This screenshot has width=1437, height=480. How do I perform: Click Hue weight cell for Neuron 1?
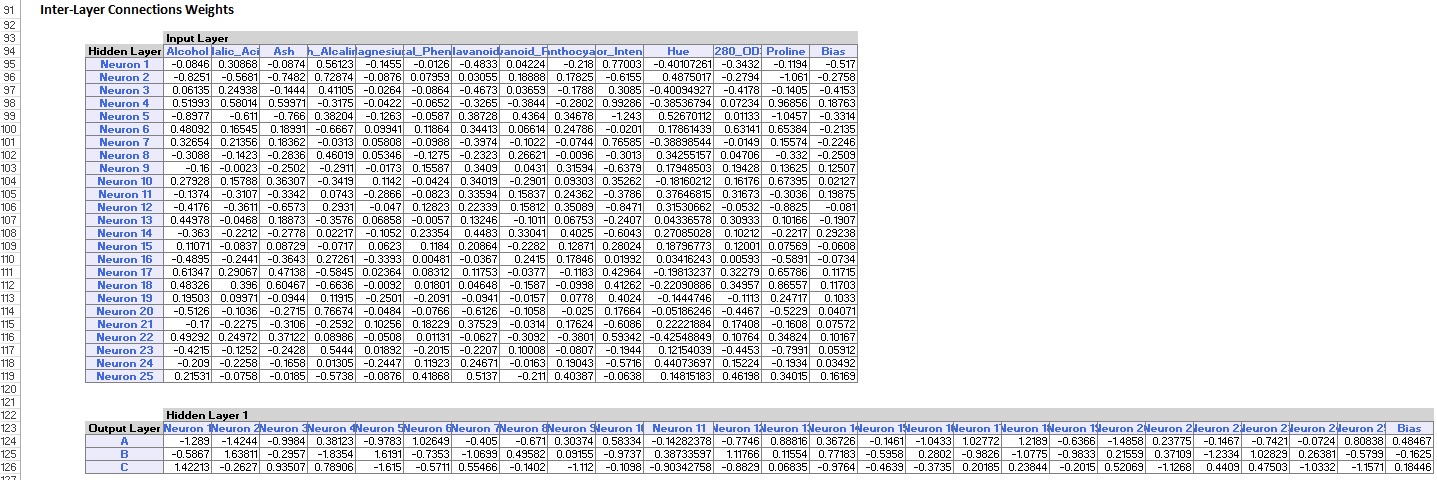coord(679,64)
